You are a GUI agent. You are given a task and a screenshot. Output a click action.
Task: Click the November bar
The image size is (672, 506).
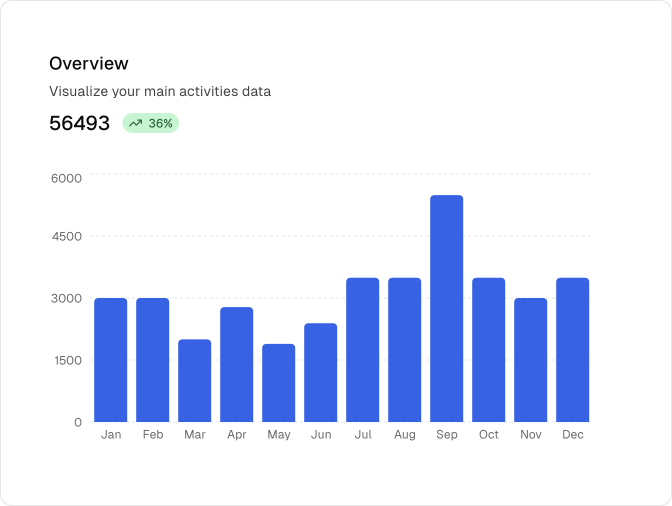click(531, 360)
